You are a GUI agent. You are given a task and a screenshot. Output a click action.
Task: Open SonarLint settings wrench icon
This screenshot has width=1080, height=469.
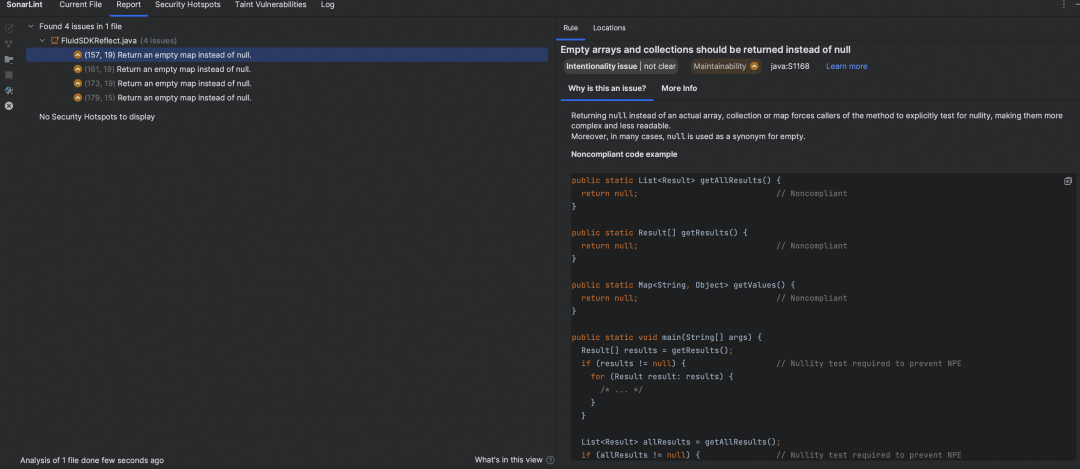point(9,90)
